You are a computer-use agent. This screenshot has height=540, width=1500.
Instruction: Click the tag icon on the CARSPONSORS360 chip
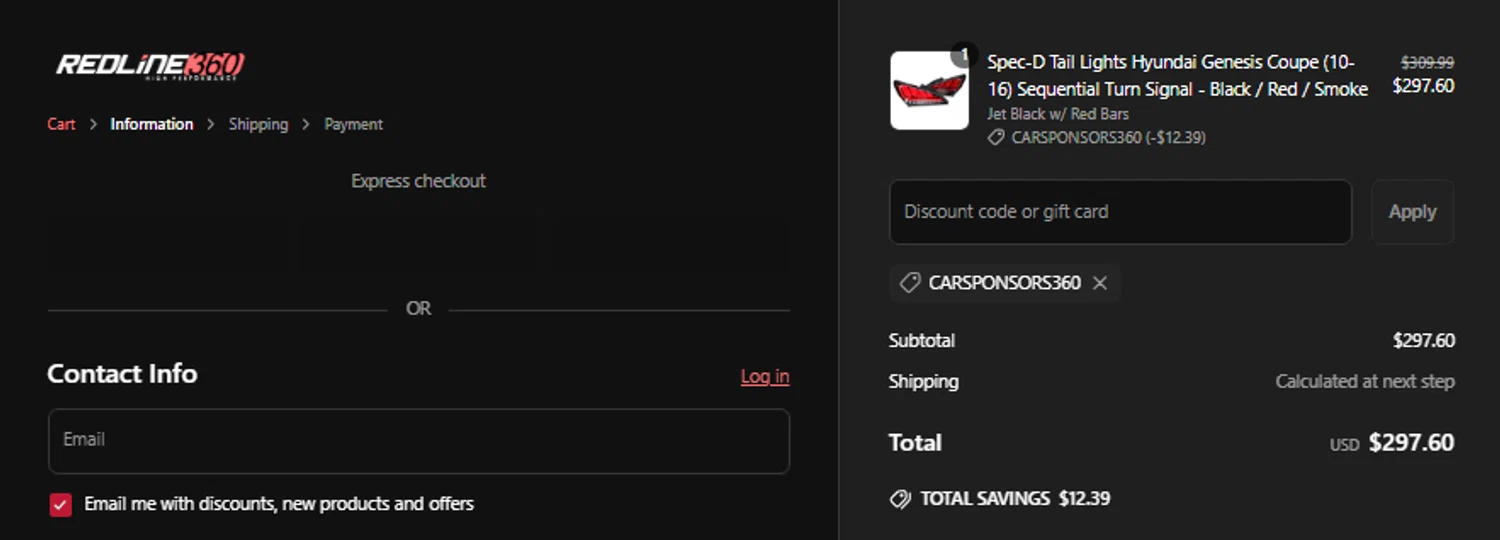[x=909, y=283]
